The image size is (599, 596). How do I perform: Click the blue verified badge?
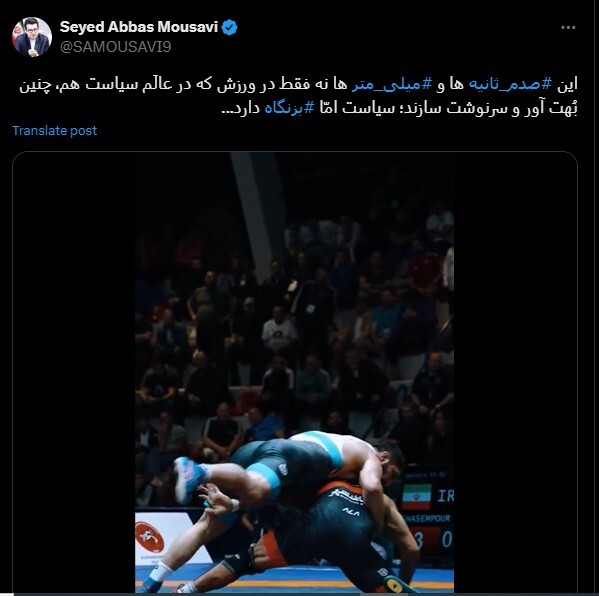[x=230, y=28]
